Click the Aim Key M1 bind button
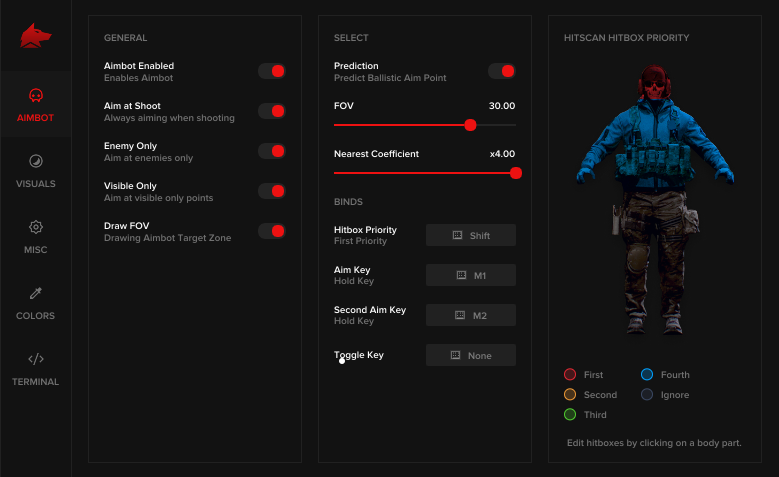This screenshot has height=477, width=779. point(471,275)
